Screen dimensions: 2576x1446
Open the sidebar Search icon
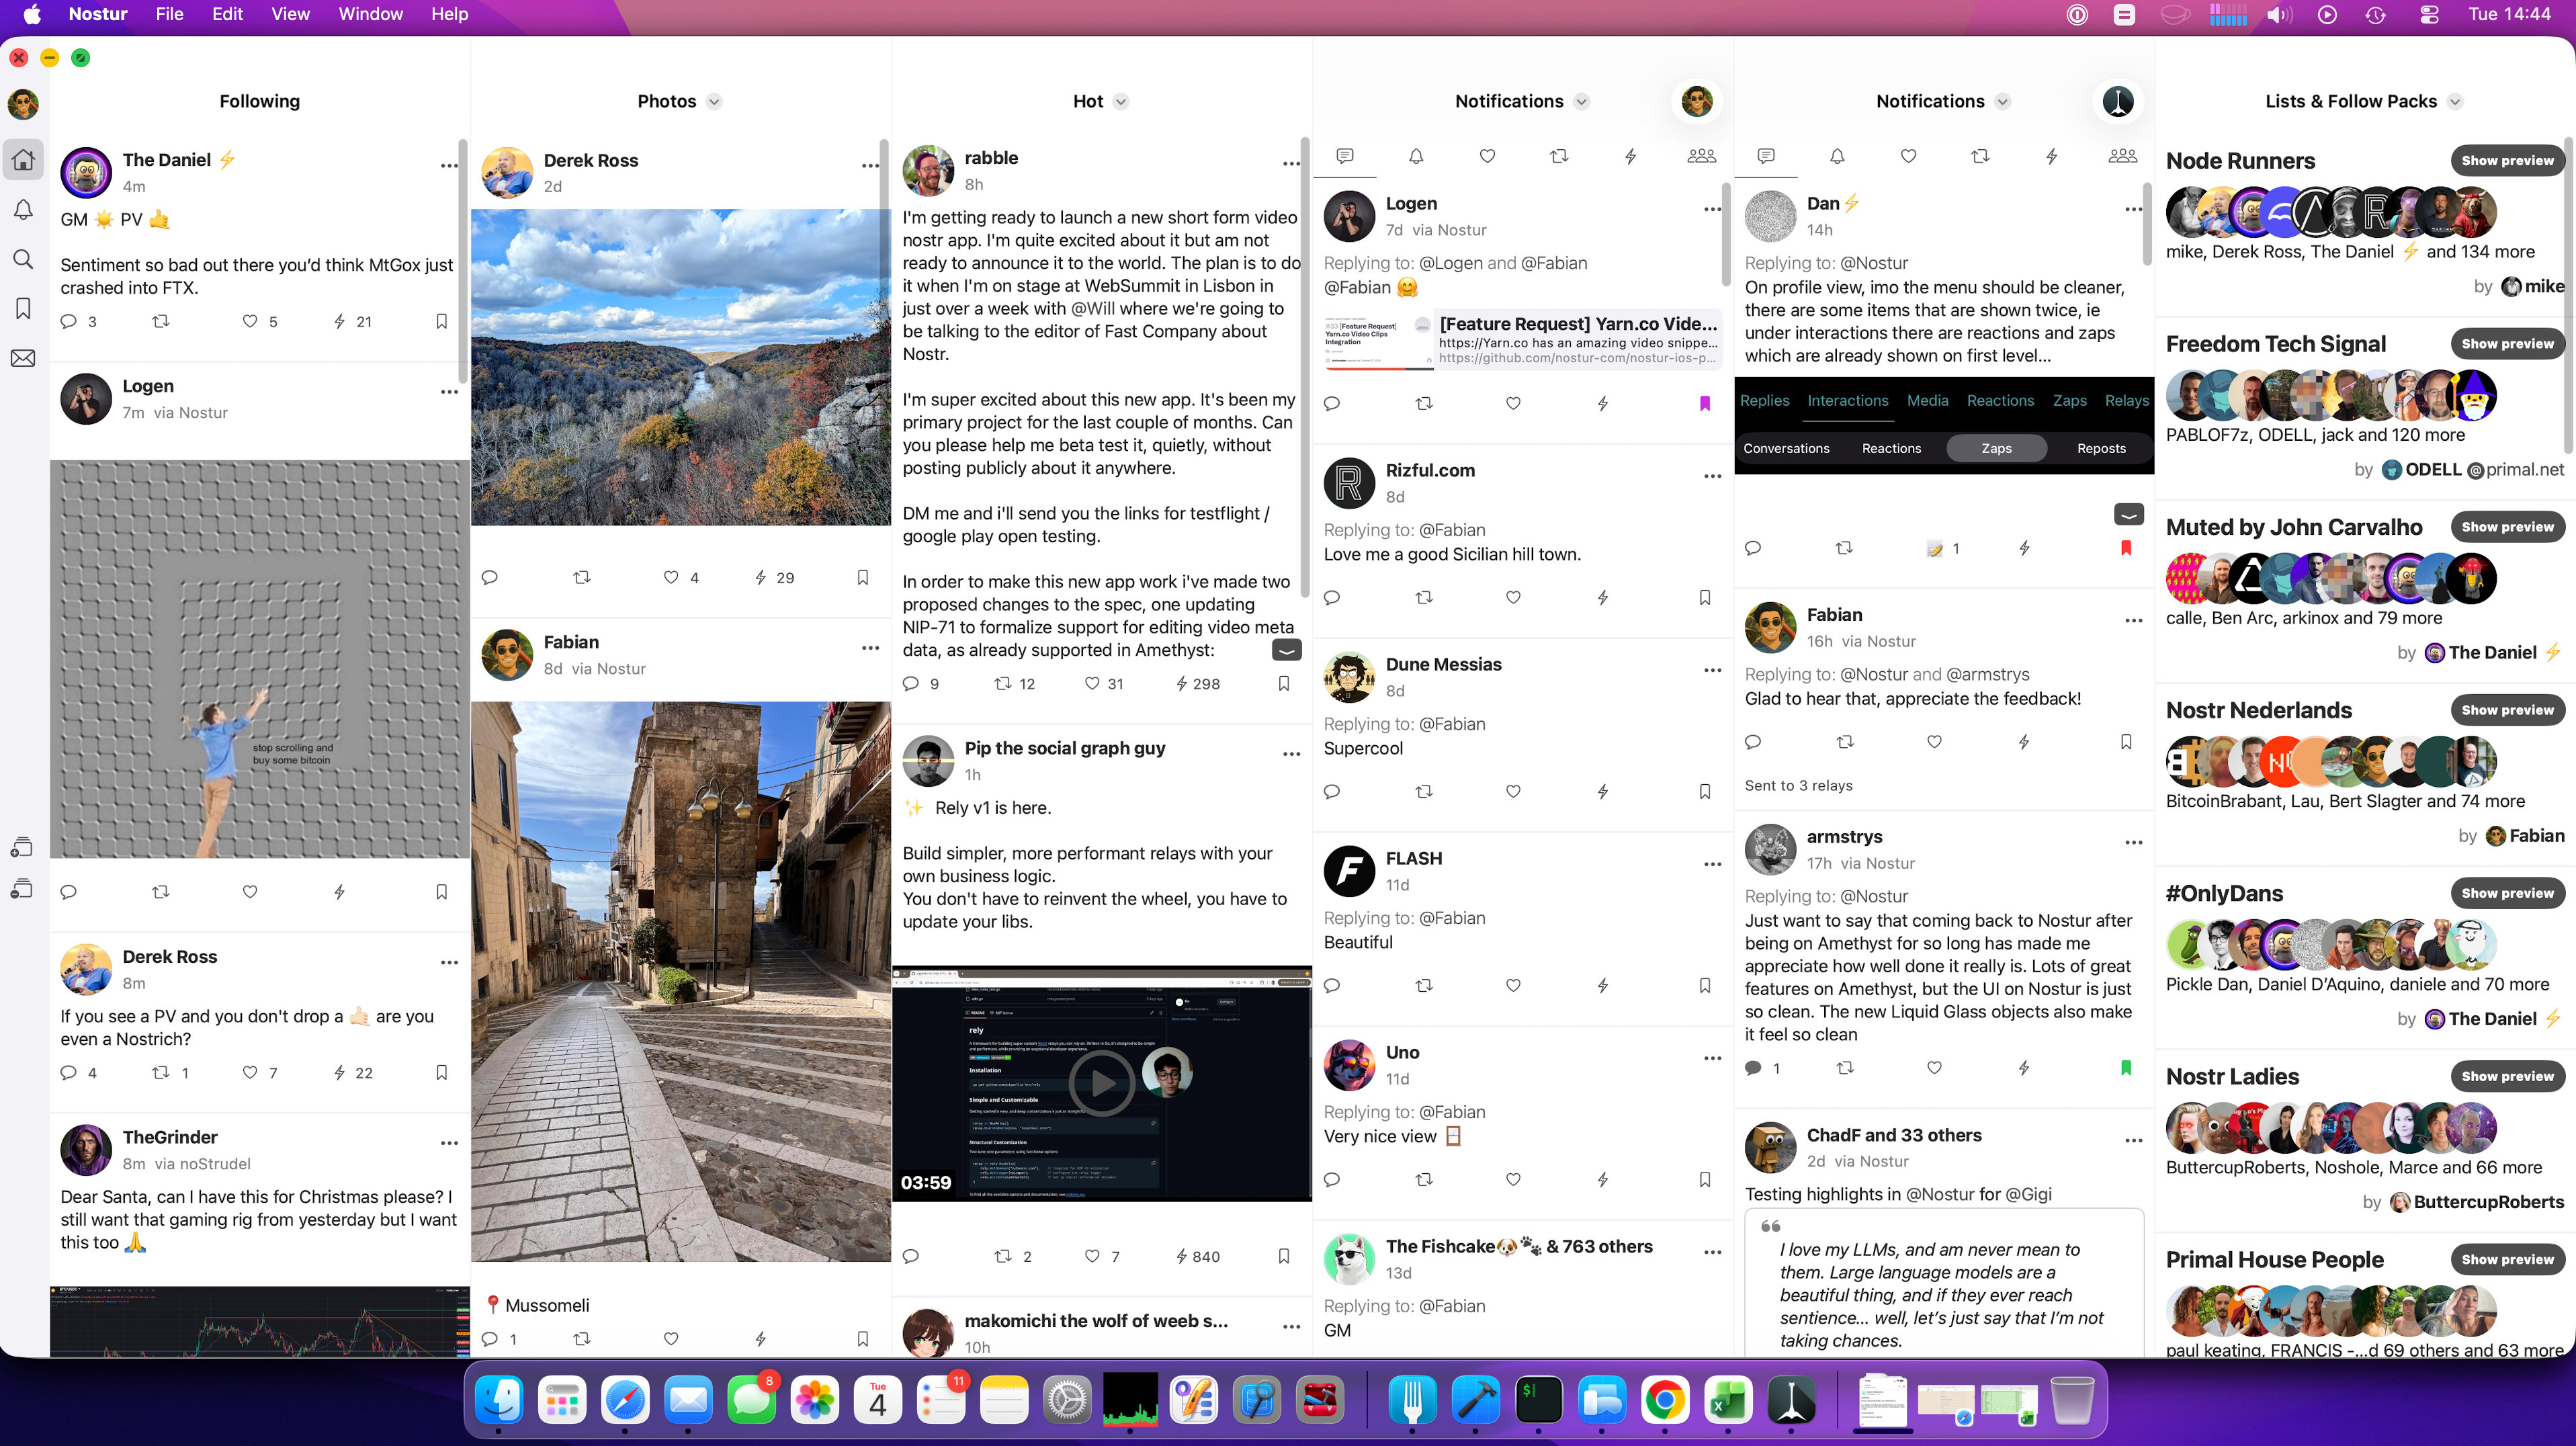pyautogui.click(x=23, y=259)
